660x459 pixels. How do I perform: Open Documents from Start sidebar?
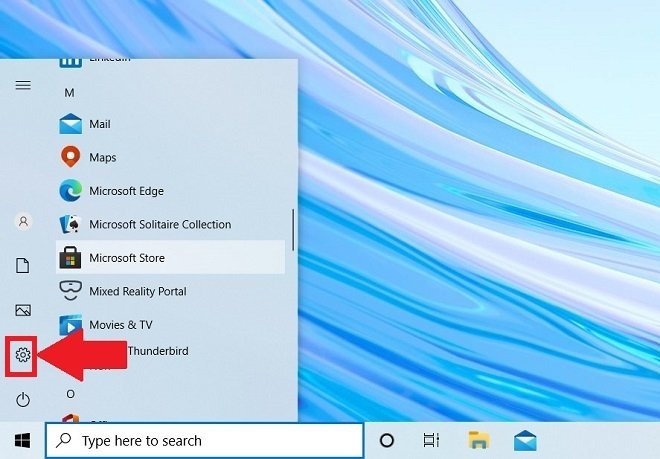pyautogui.click(x=23, y=266)
